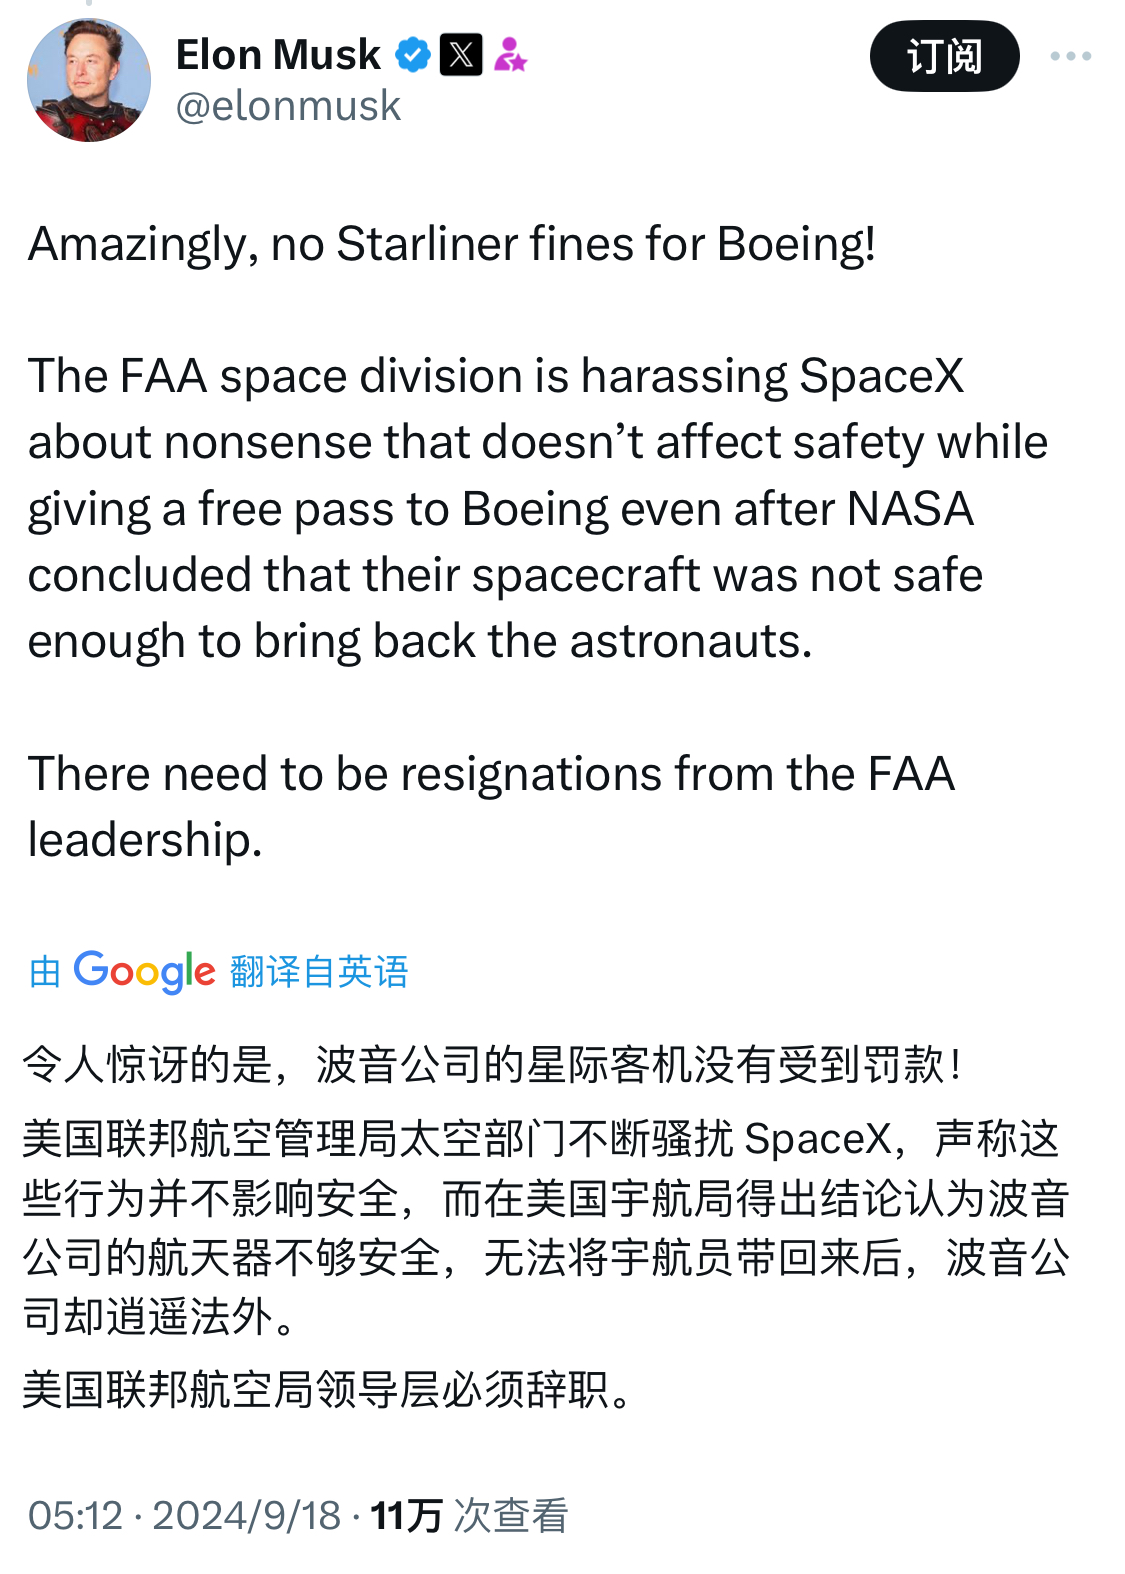Visit the @elonmusk handle
This screenshot has width=1125, height=1574.
286,104
